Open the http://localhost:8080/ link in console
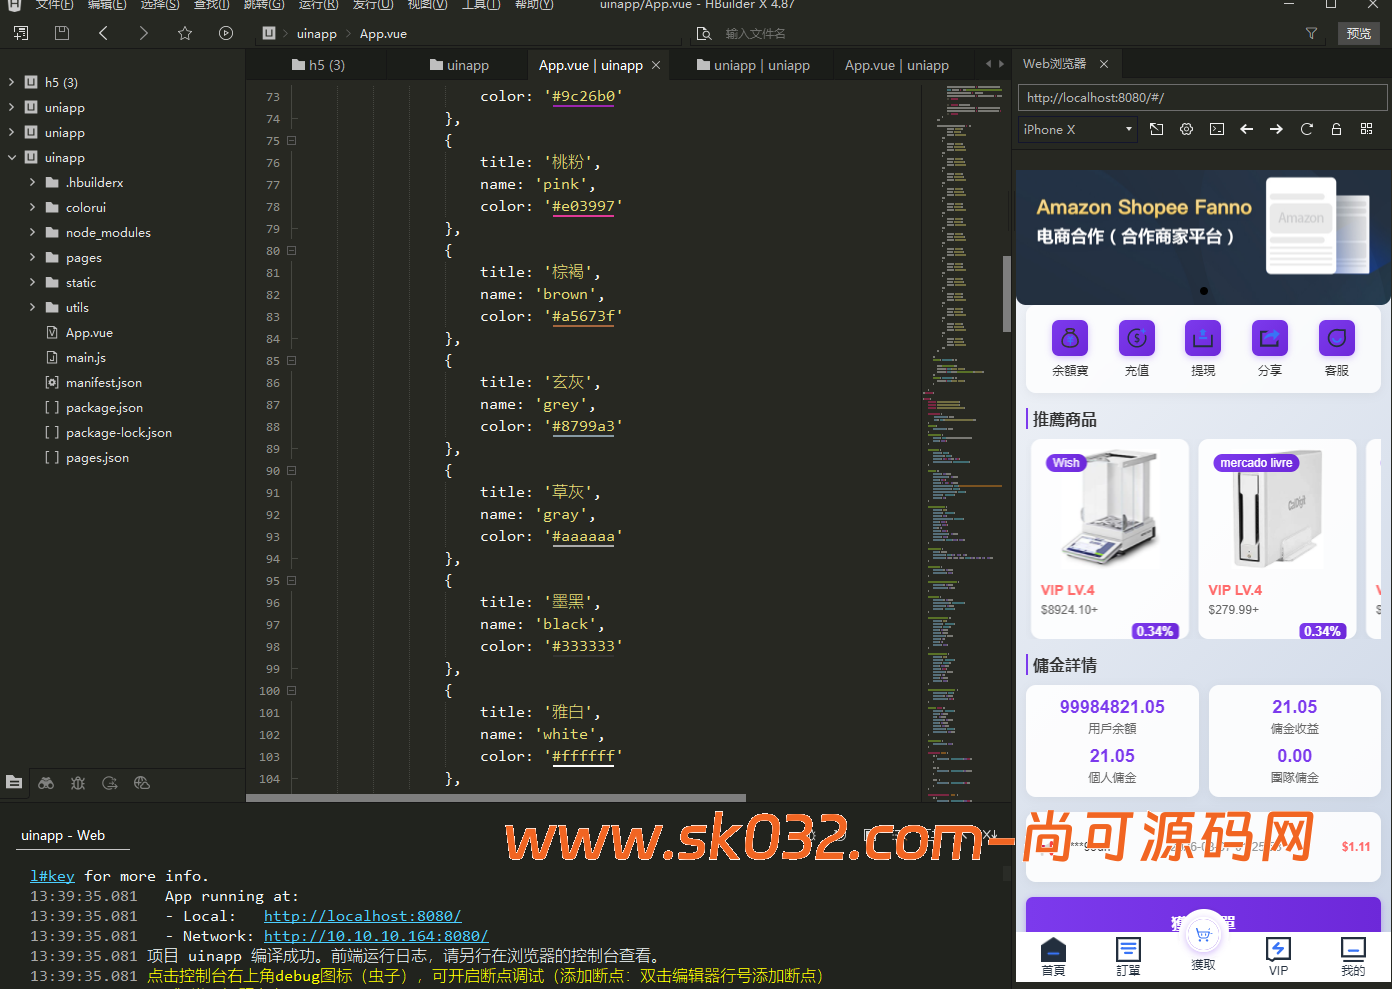Screen dimensions: 1392x989 pos(362,916)
